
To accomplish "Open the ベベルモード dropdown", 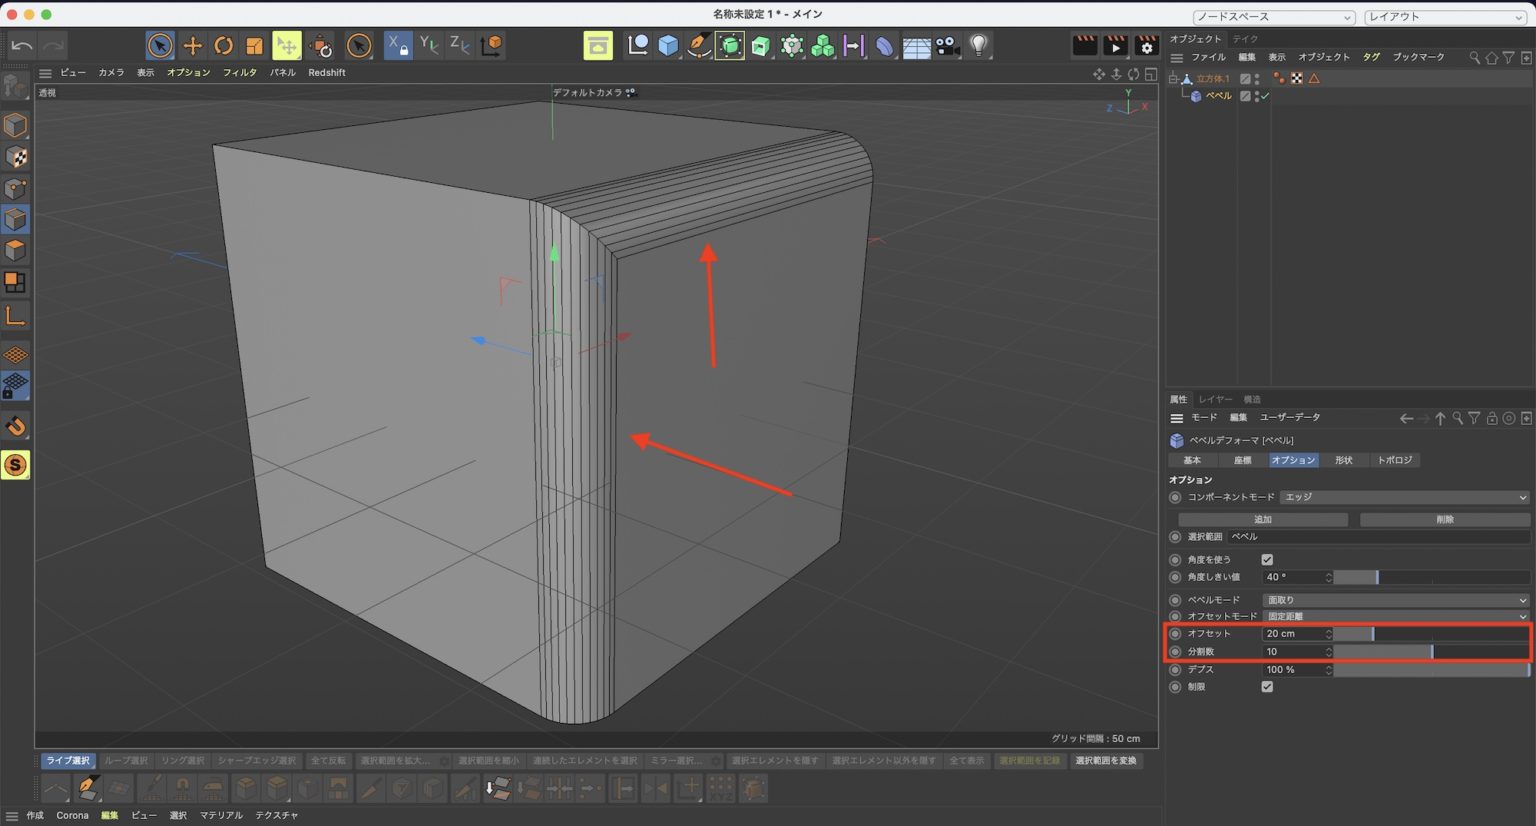I will point(1396,599).
